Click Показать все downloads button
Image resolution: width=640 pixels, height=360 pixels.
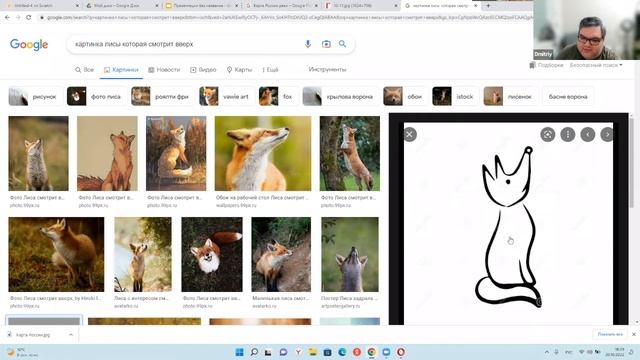coord(610,334)
